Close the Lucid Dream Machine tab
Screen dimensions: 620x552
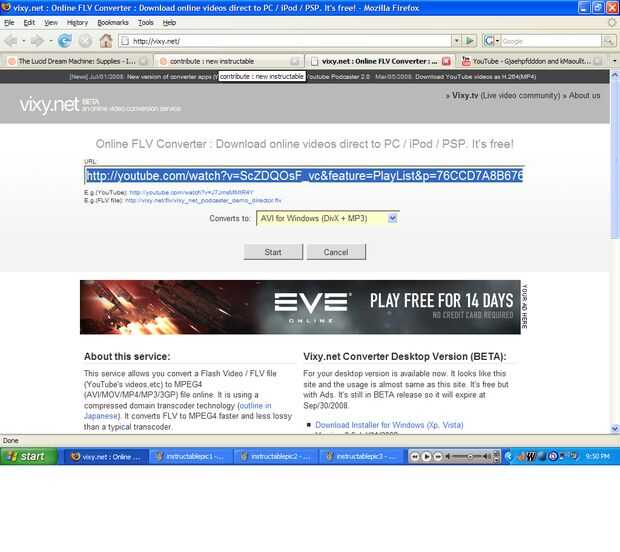pos(143,61)
